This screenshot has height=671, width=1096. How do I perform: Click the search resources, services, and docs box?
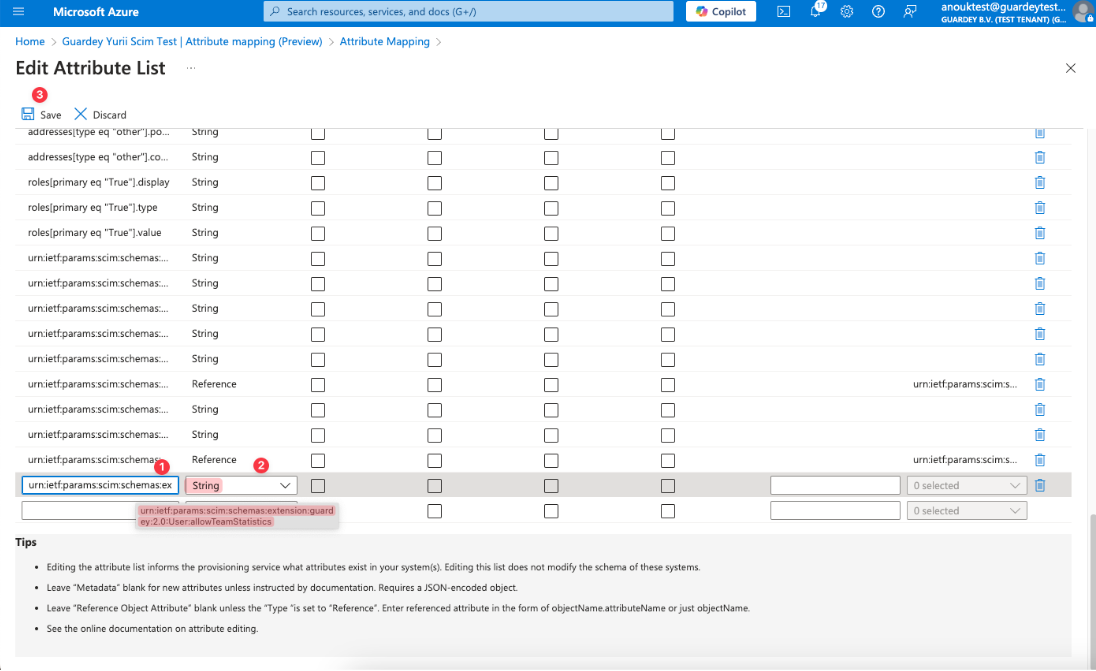pos(468,12)
